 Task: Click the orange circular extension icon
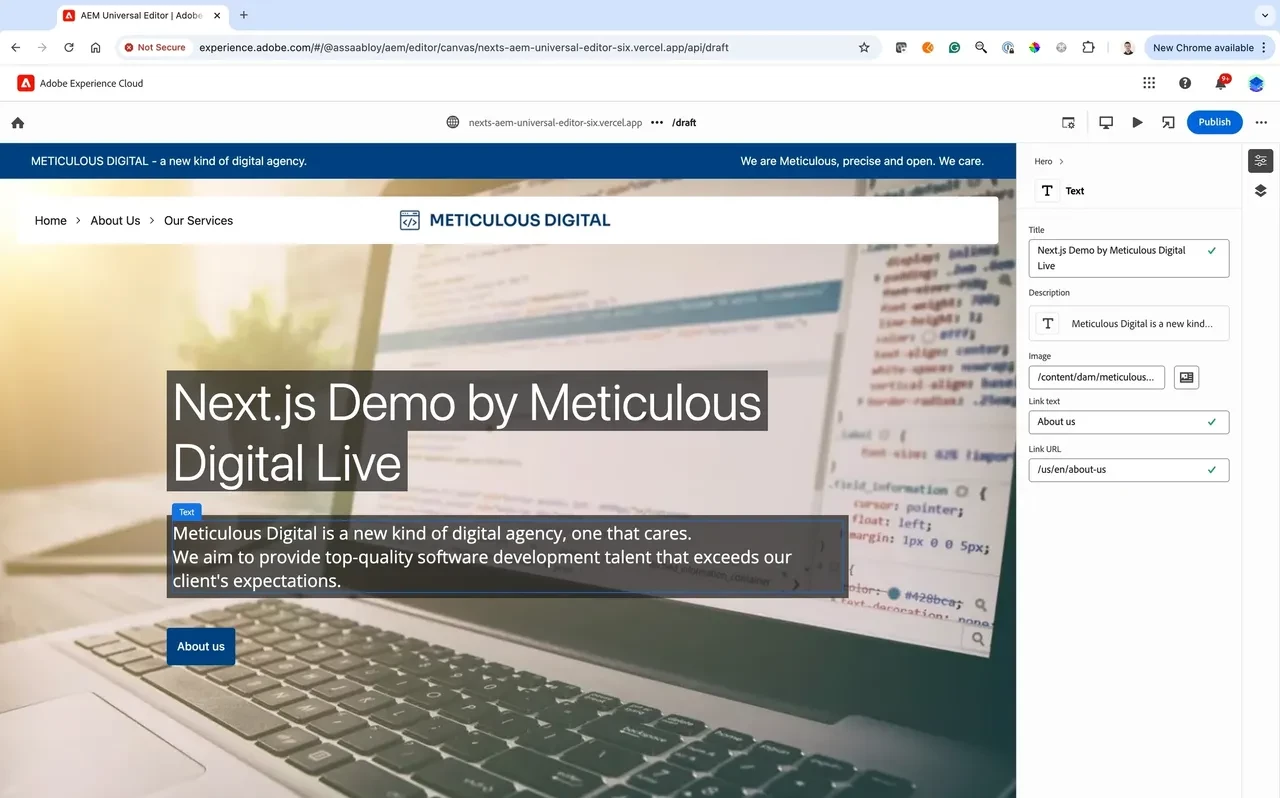click(928, 47)
